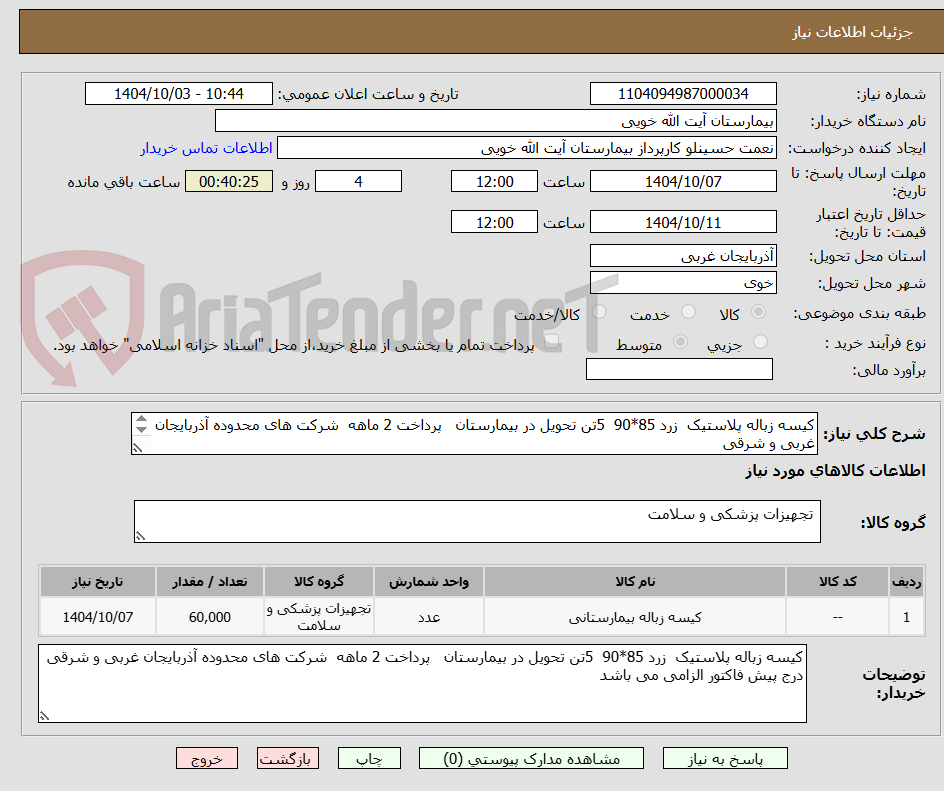
Task: Click the خروج exit button
Action: click(207, 758)
